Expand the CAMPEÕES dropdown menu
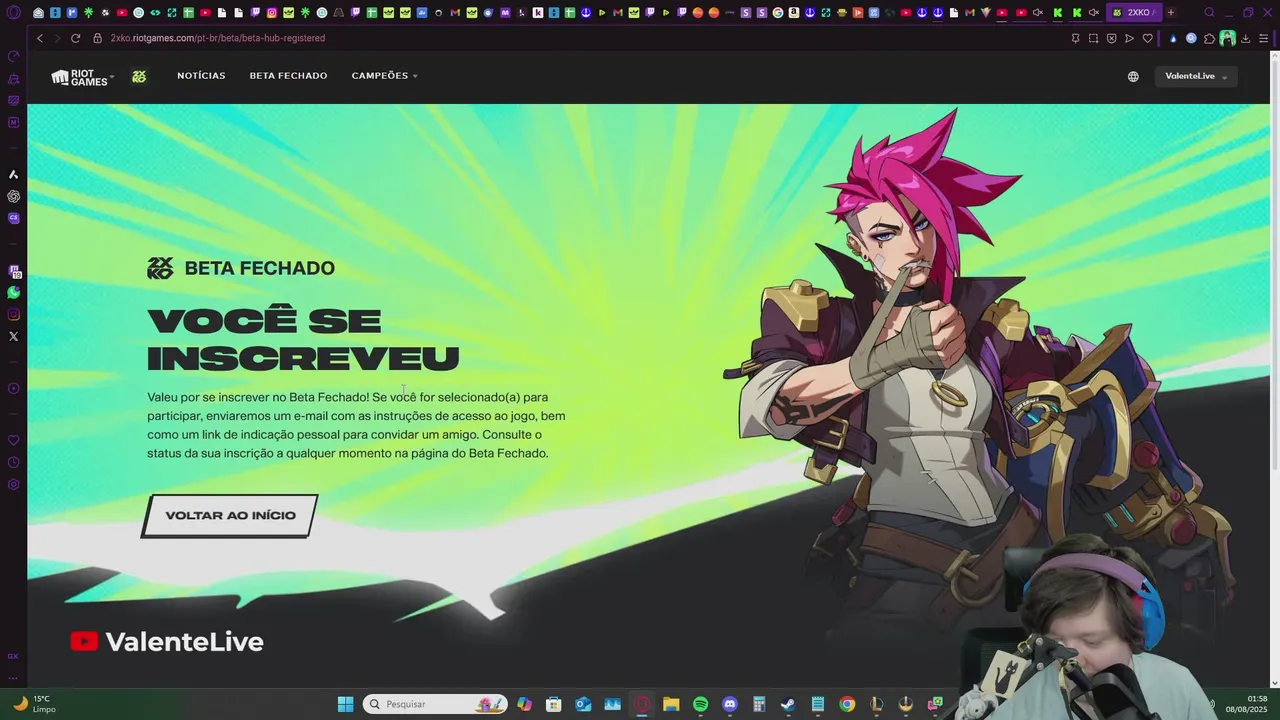The height and width of the screenshot is (720, 1280). point(384,76)
